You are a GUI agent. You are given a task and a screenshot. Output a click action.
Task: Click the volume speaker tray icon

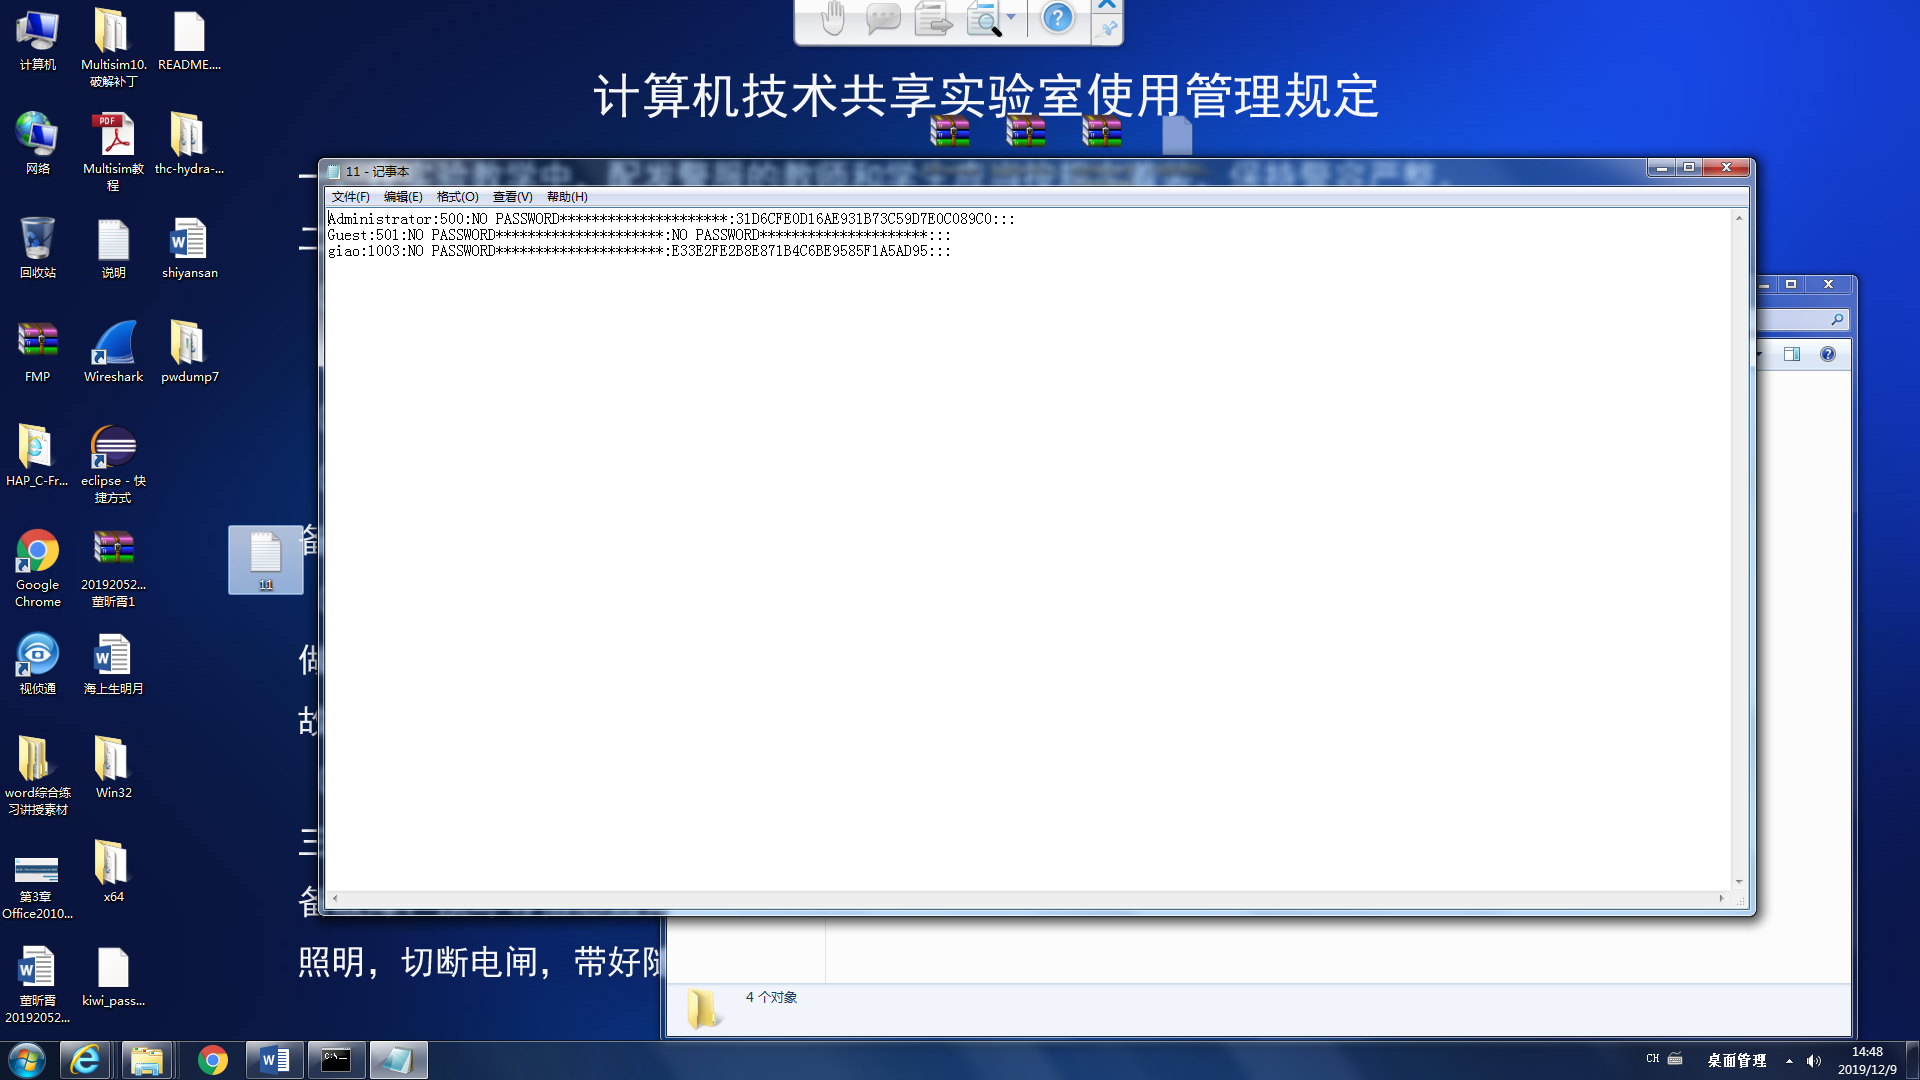[x=1814, y=1061]
